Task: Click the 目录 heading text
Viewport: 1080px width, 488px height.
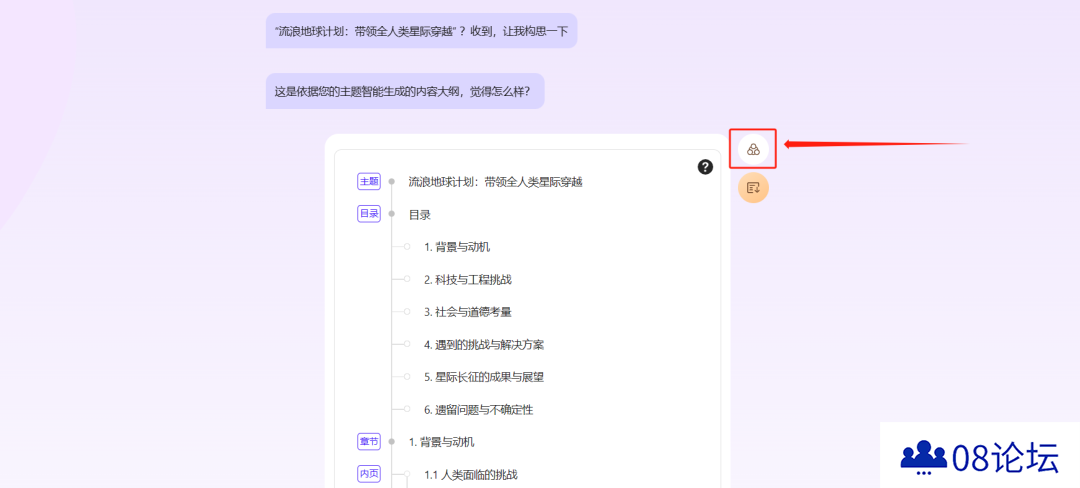Action: (x=419, y=215)
